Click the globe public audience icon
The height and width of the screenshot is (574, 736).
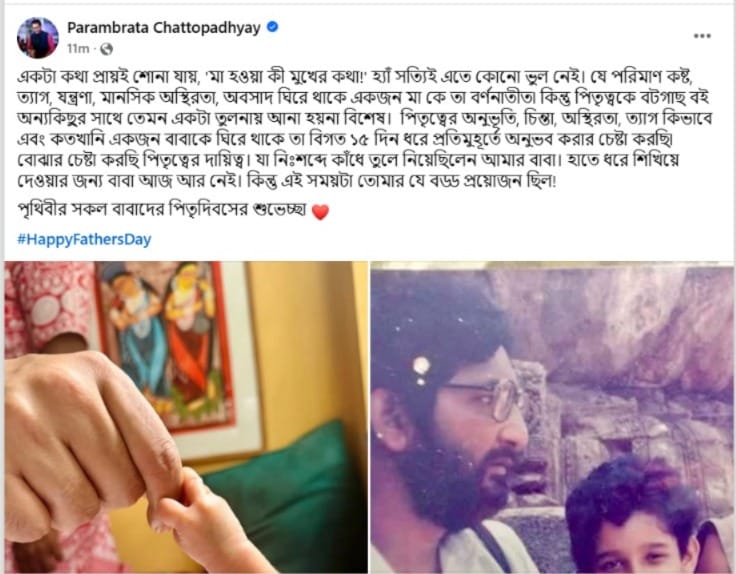click(x=107, y=49)
